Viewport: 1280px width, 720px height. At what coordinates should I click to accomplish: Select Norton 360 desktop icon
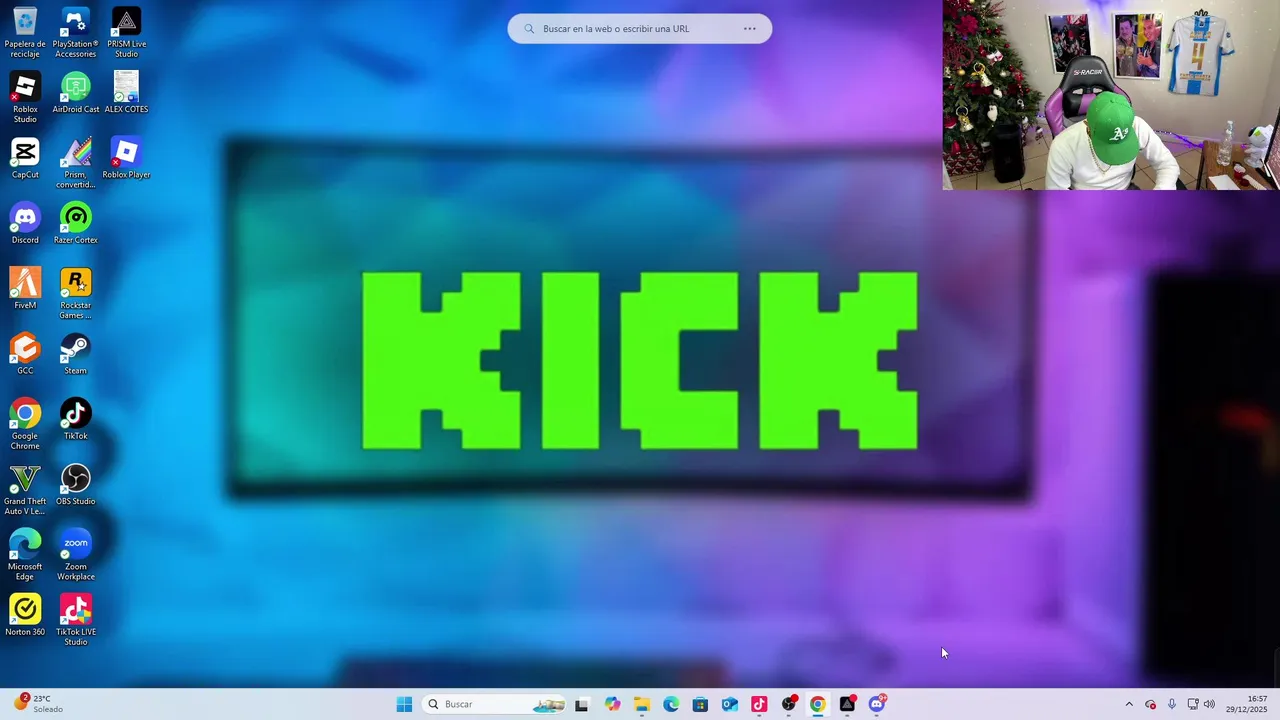[25, 615]
